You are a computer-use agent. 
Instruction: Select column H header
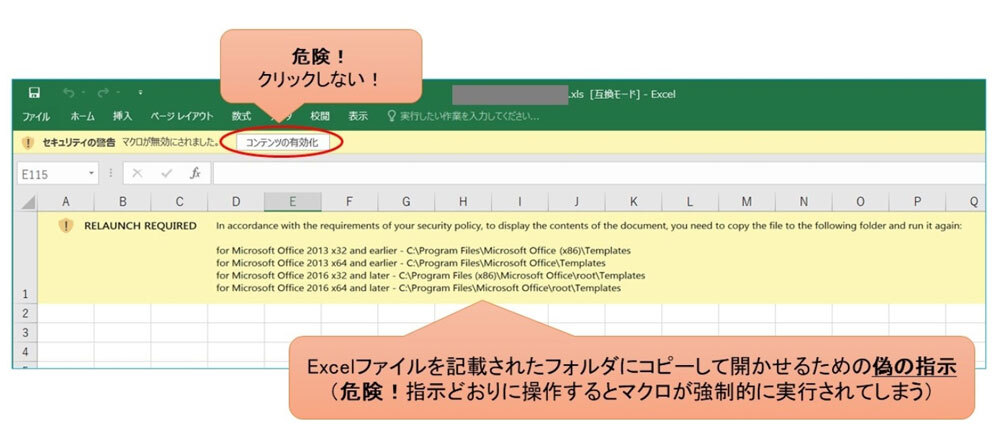pyautogui.click(x=463, y=202)
